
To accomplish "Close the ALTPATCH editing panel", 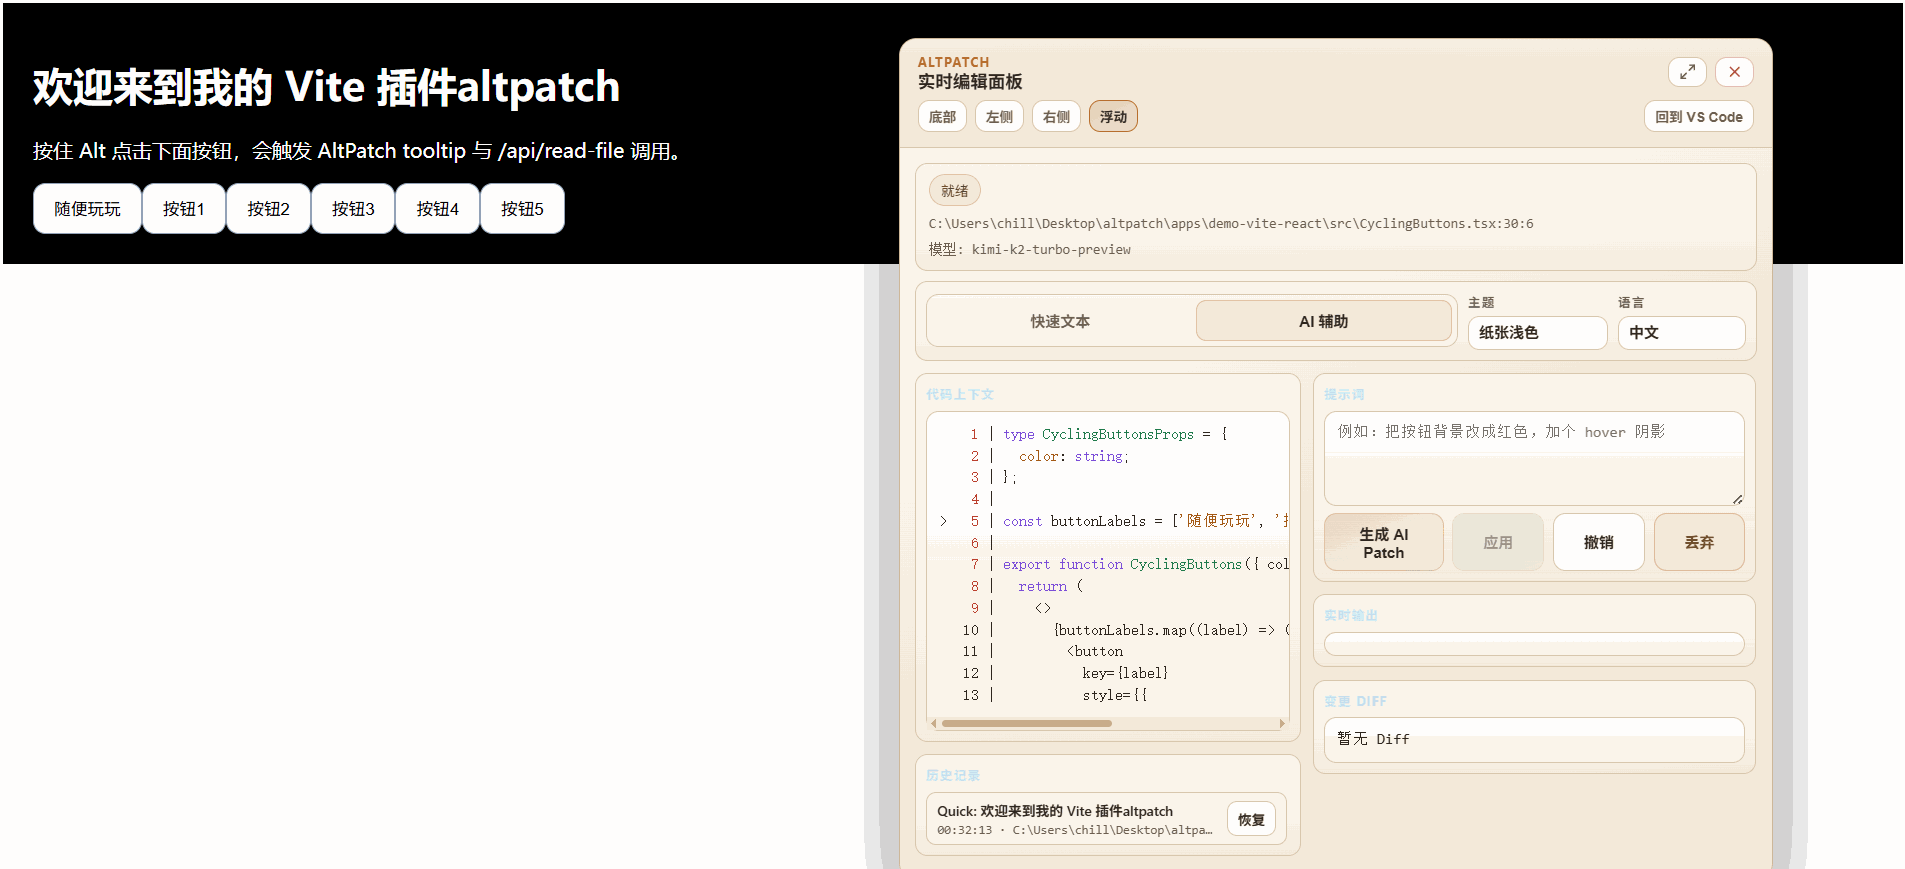I will click(1734, 72).
